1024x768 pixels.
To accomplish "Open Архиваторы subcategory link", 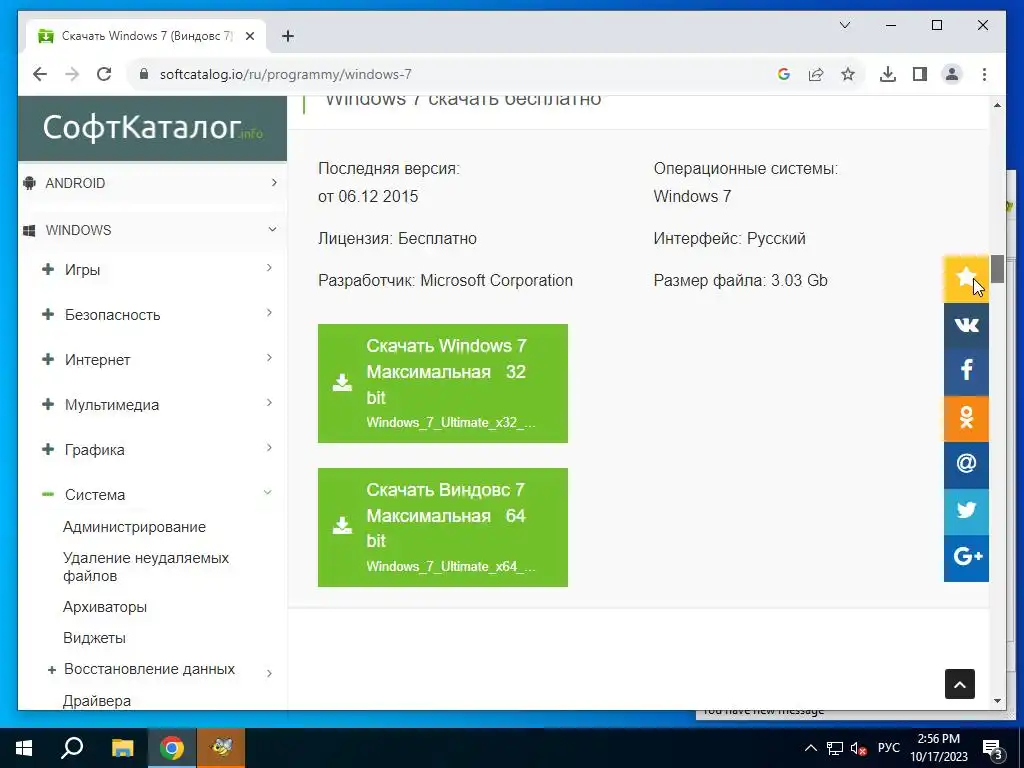I will click(104, 607).
